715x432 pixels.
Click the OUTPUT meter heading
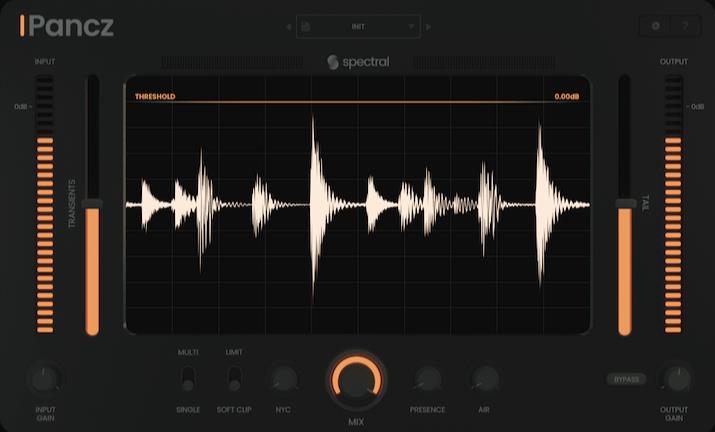tap(674, 62)
